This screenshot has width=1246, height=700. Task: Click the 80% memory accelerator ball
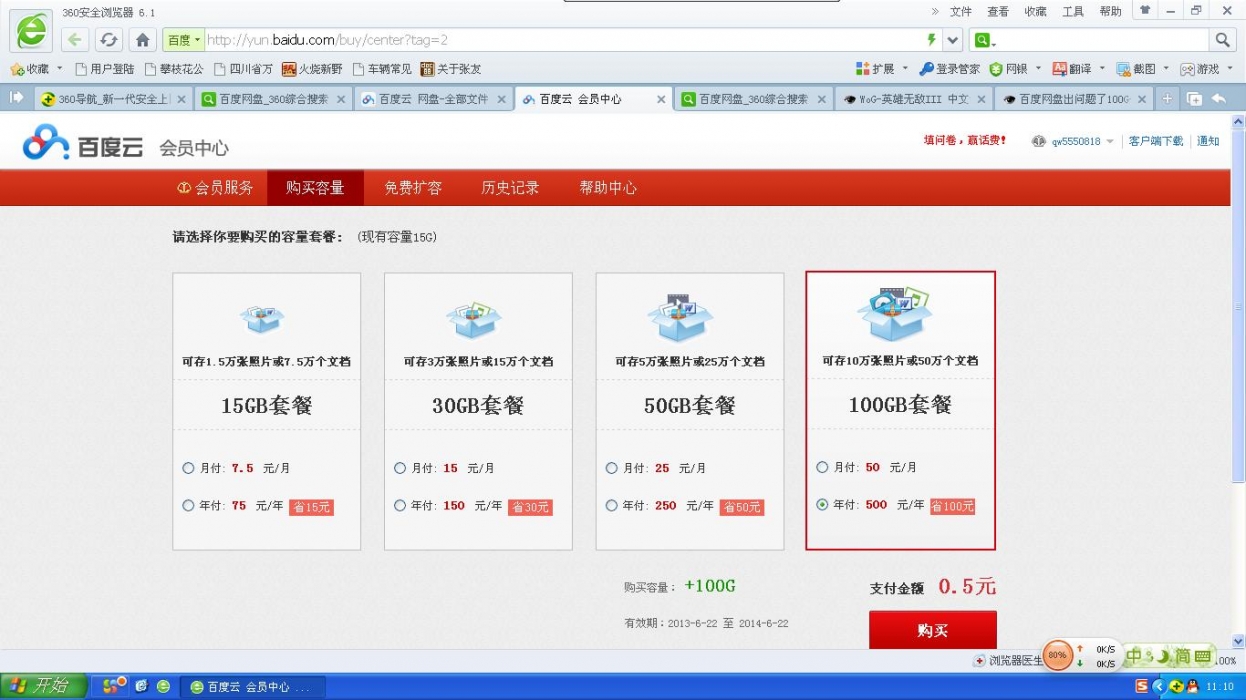1057,656
